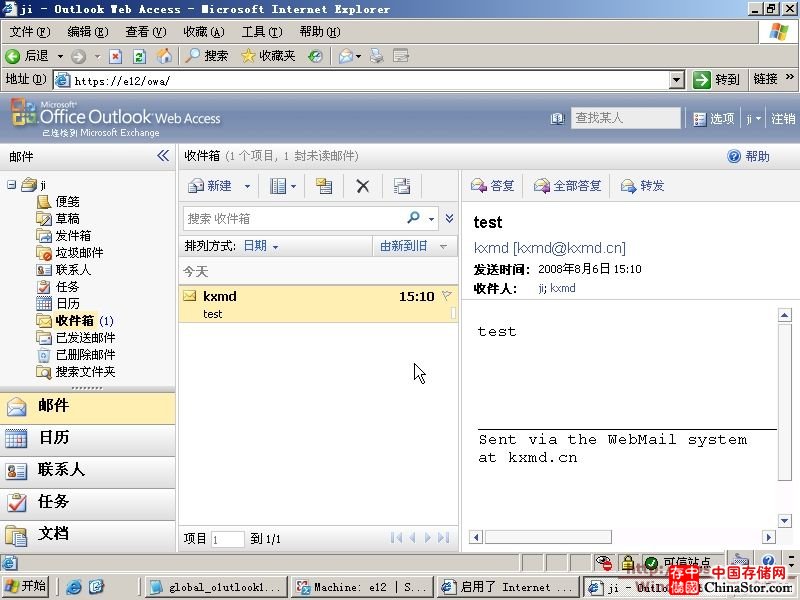Collapse the ji mailbox tree node
The height and width of the screenshot is (600, 800).
pyautogui.click(x=11, y=185)
